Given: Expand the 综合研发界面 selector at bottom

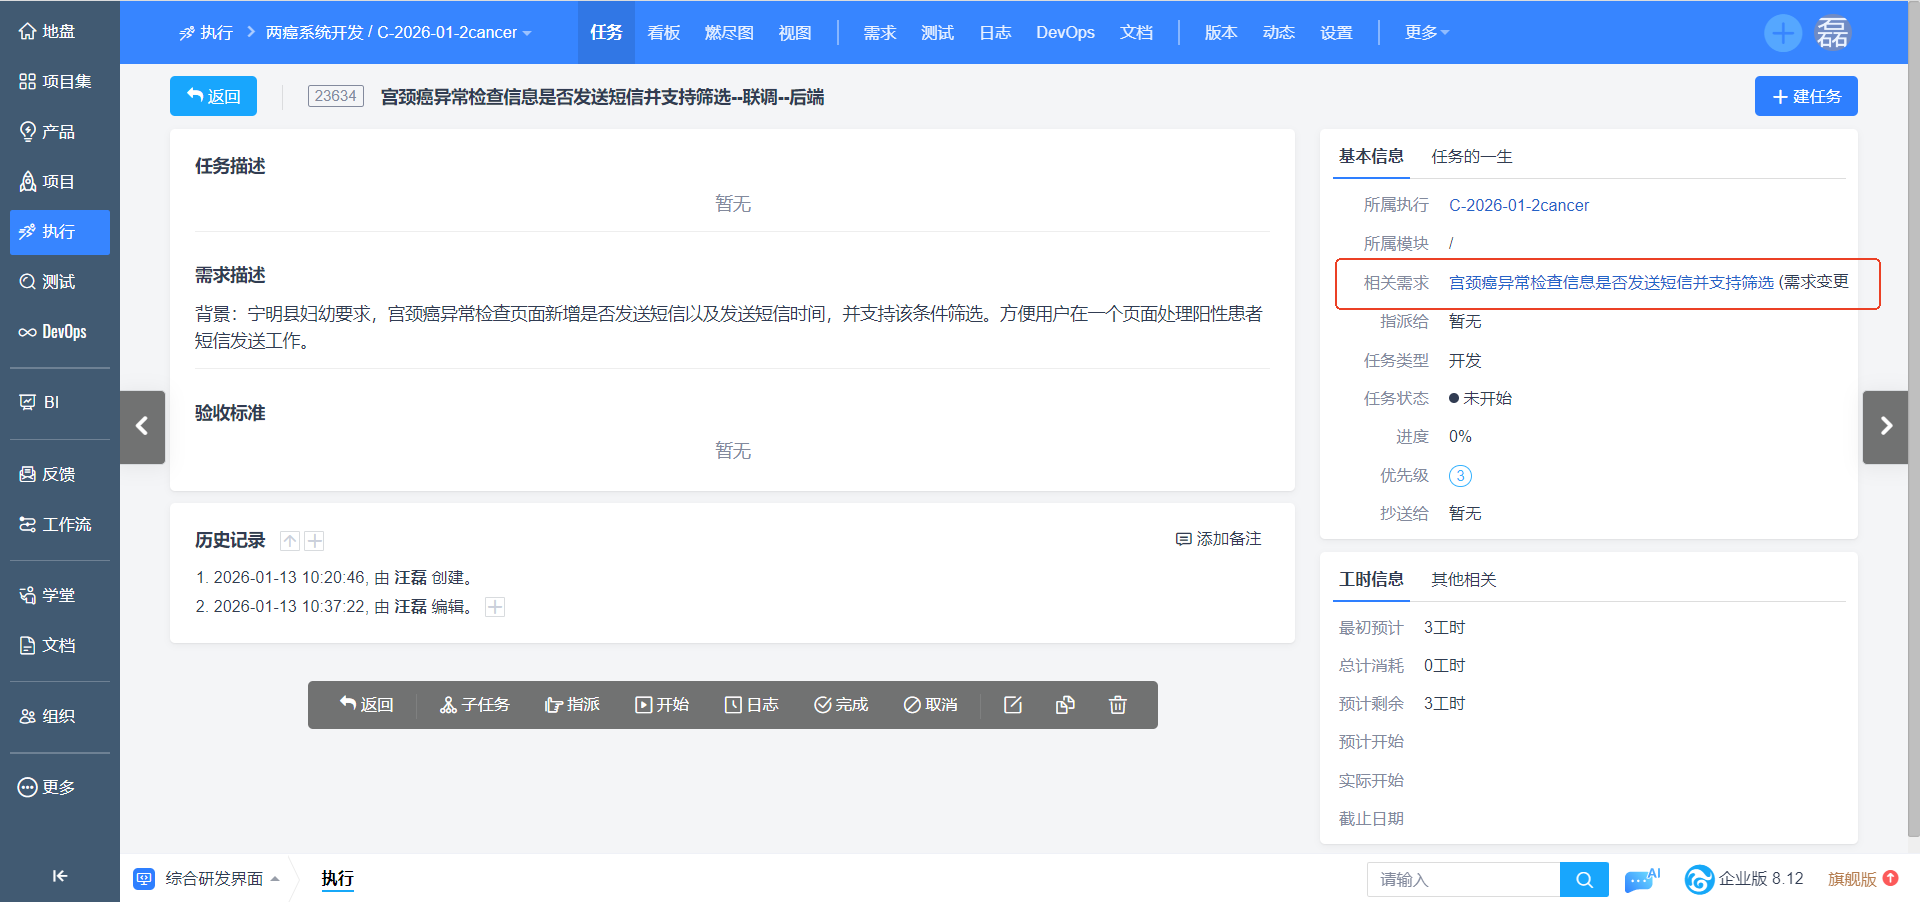Looking at the screenshot, I should tap(277, 879).
